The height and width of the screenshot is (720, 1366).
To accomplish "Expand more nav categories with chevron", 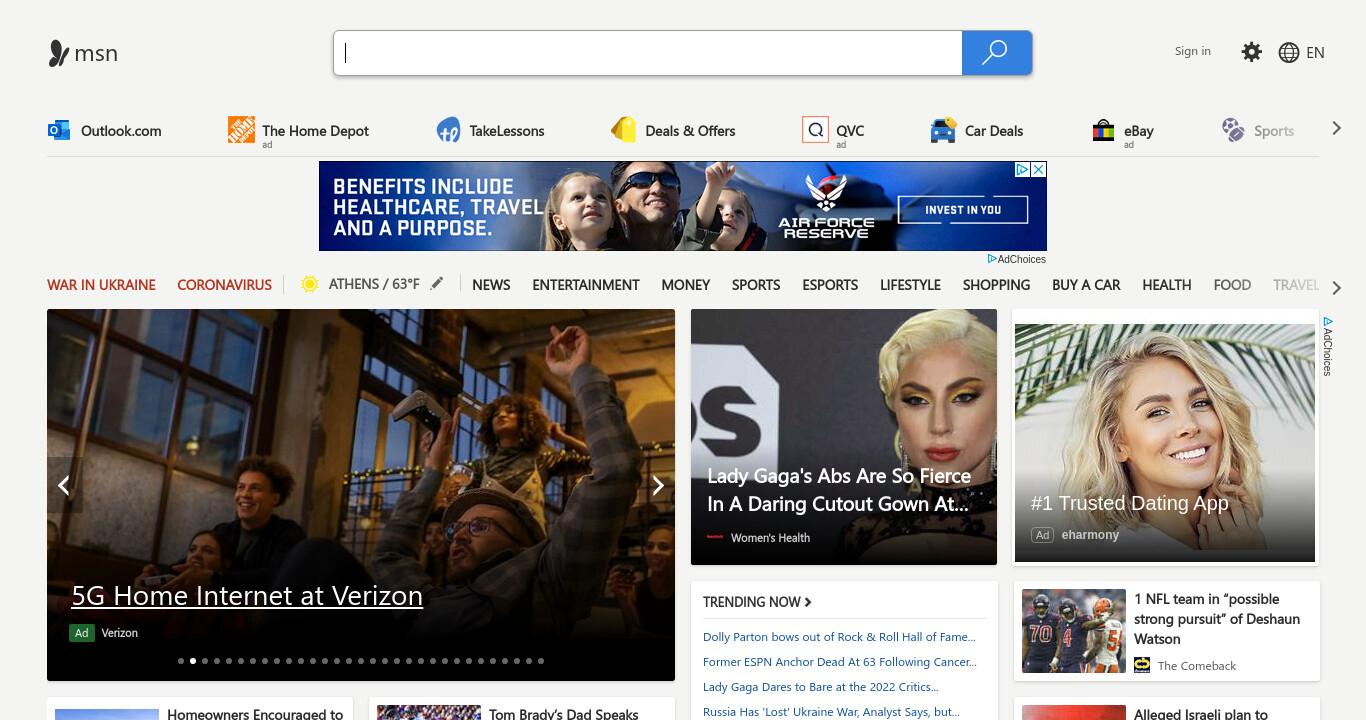I will (x=1337, y=288).
